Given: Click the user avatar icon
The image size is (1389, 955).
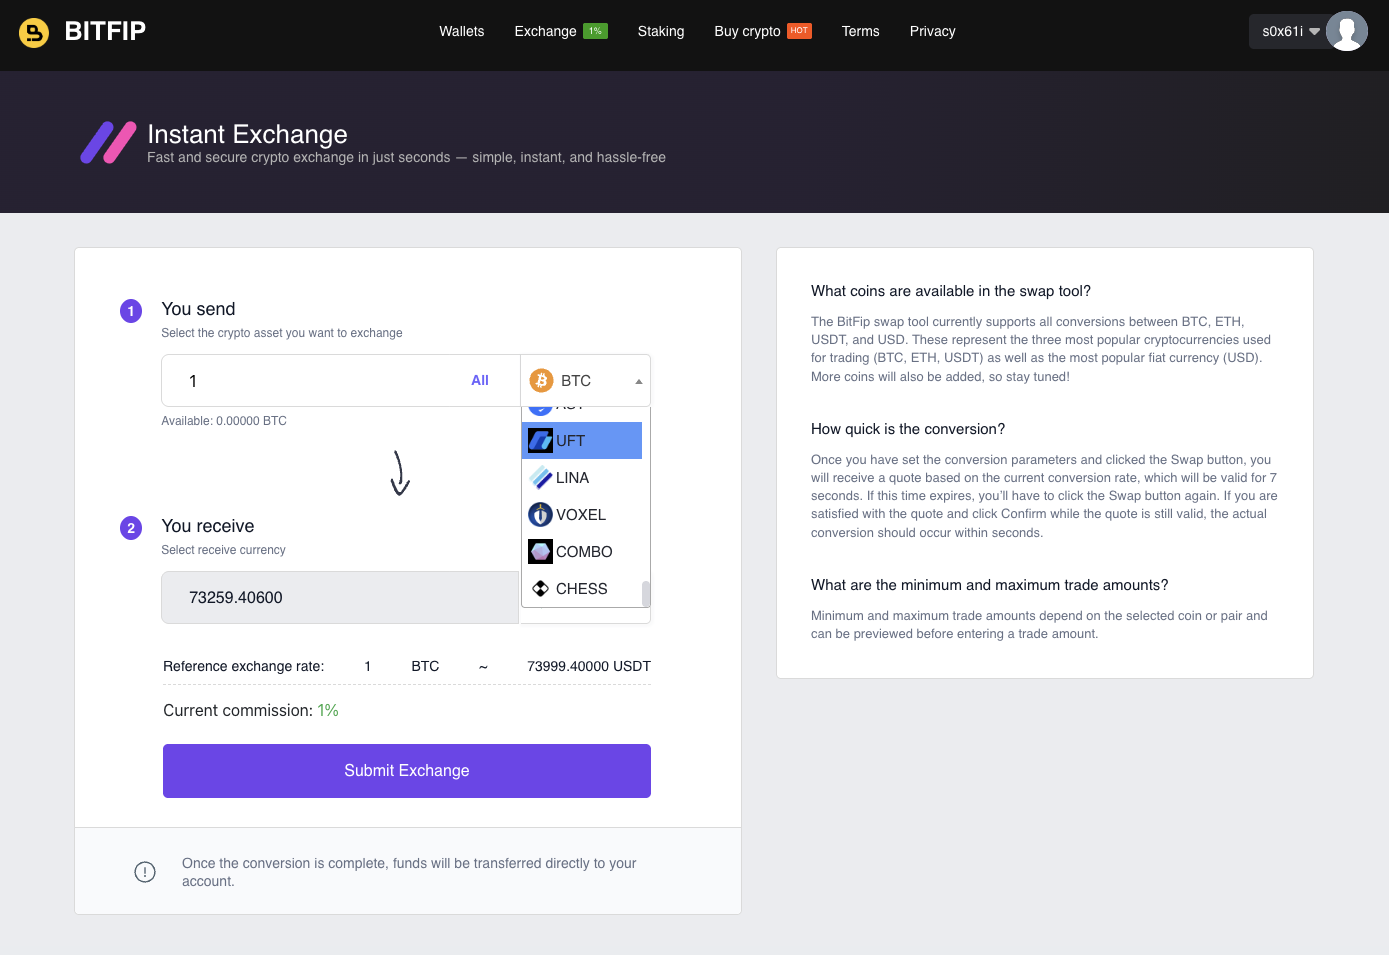Looking at the screenshot, I should coord(1346,31).
